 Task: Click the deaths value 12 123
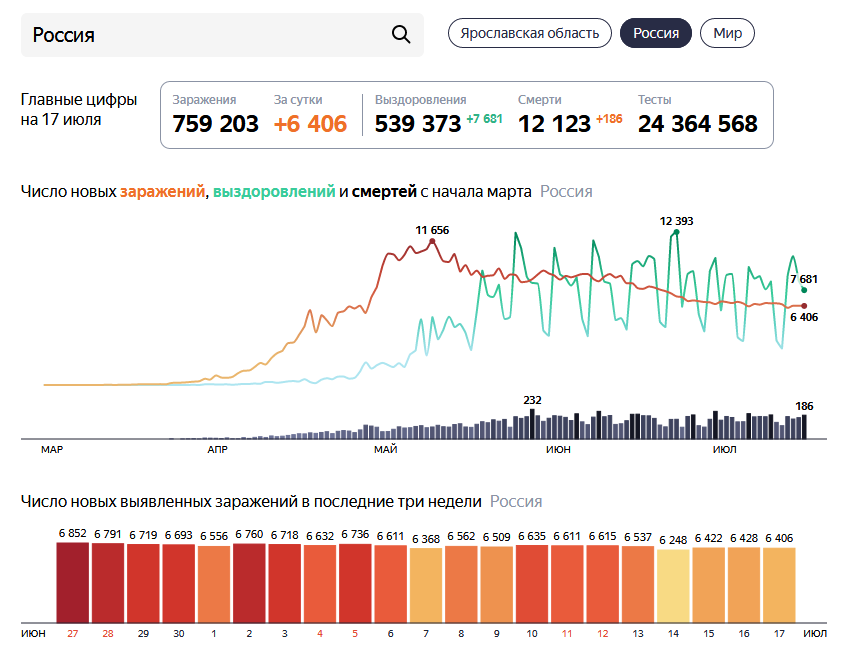coord(554,124)
